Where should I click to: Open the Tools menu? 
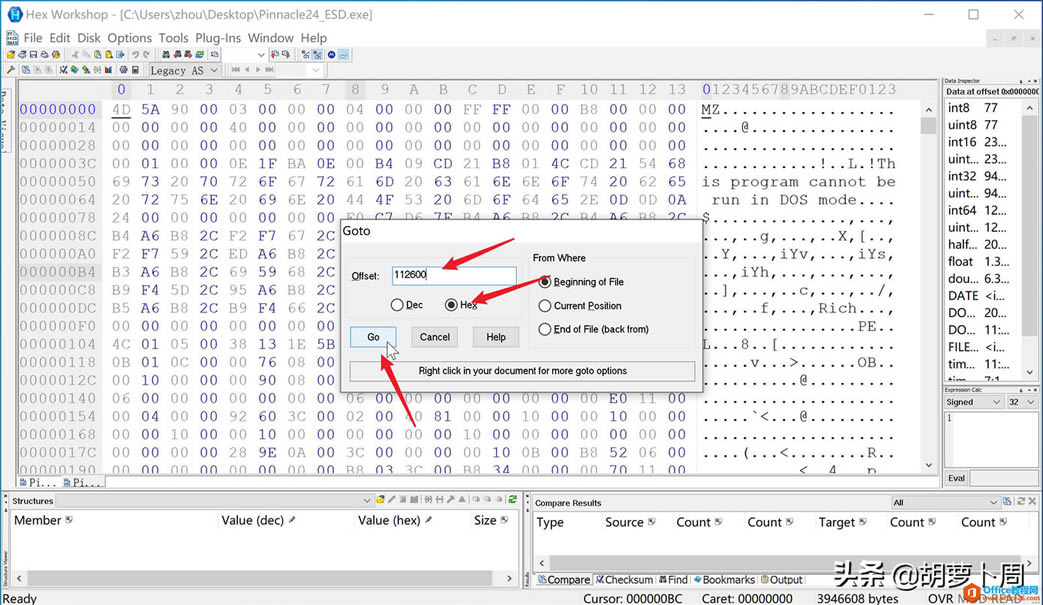(173, 38)
